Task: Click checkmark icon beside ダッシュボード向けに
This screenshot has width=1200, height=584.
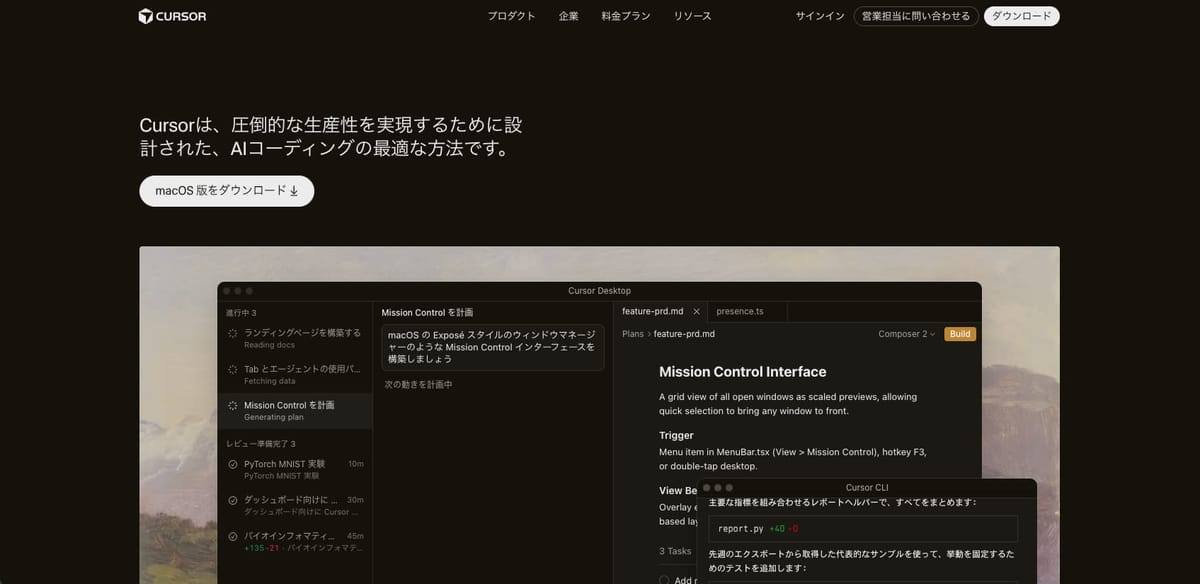Action: coord(232,500)
